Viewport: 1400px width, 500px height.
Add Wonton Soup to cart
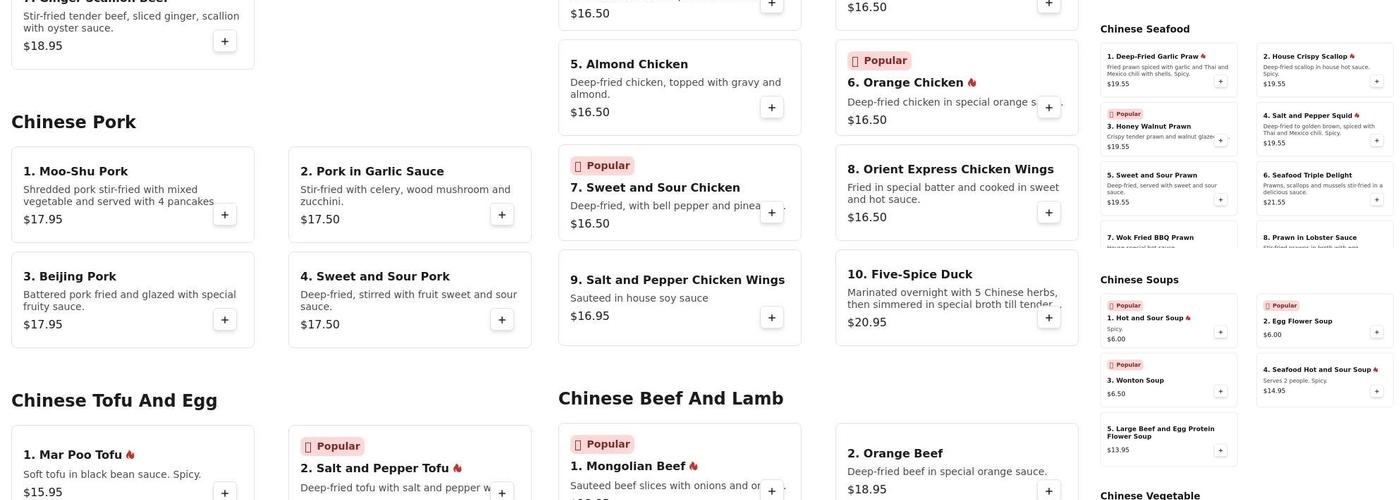coord(1220,391)
